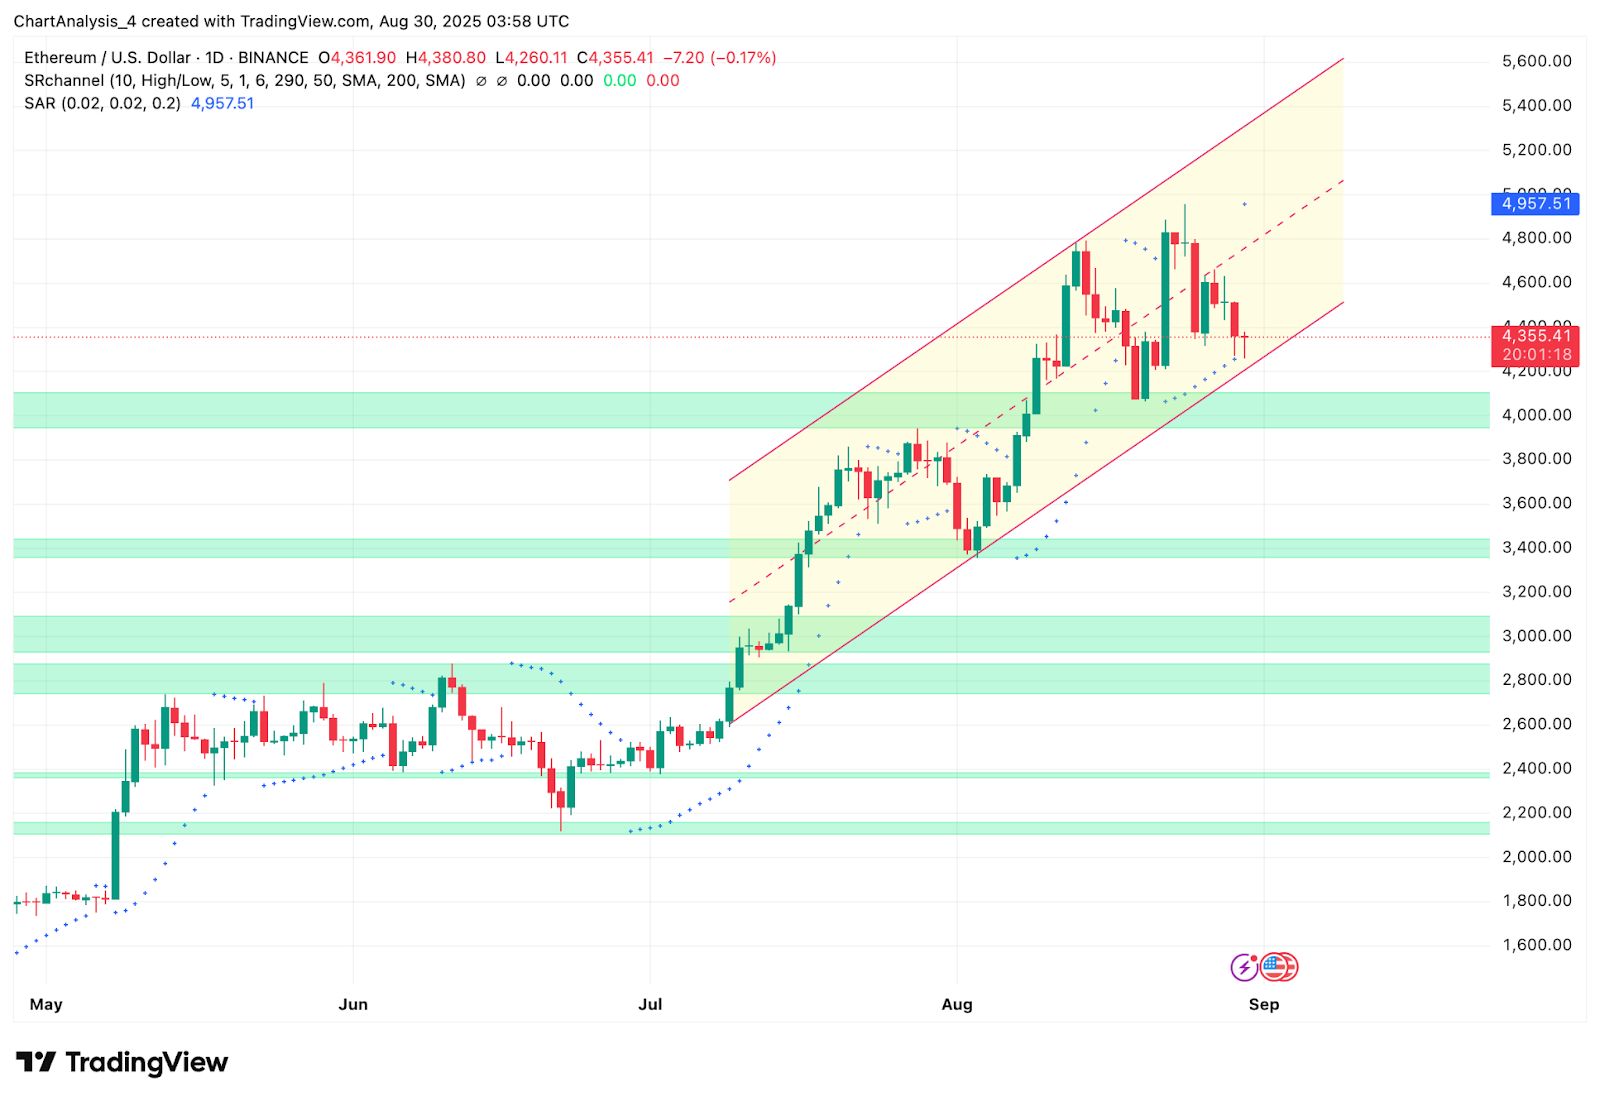The width and height of the screenshot is (1600, 1102).
Task: Click the 2,400.00 price axis label
Action: click(1536, 769)
